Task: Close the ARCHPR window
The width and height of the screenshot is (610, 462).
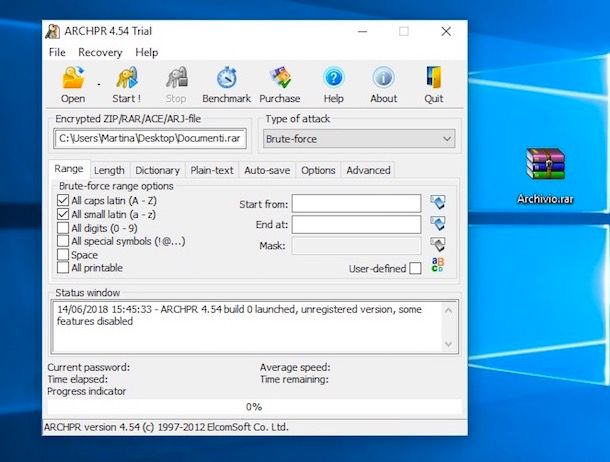Action: pyautogui.click(x=446, y=32)
